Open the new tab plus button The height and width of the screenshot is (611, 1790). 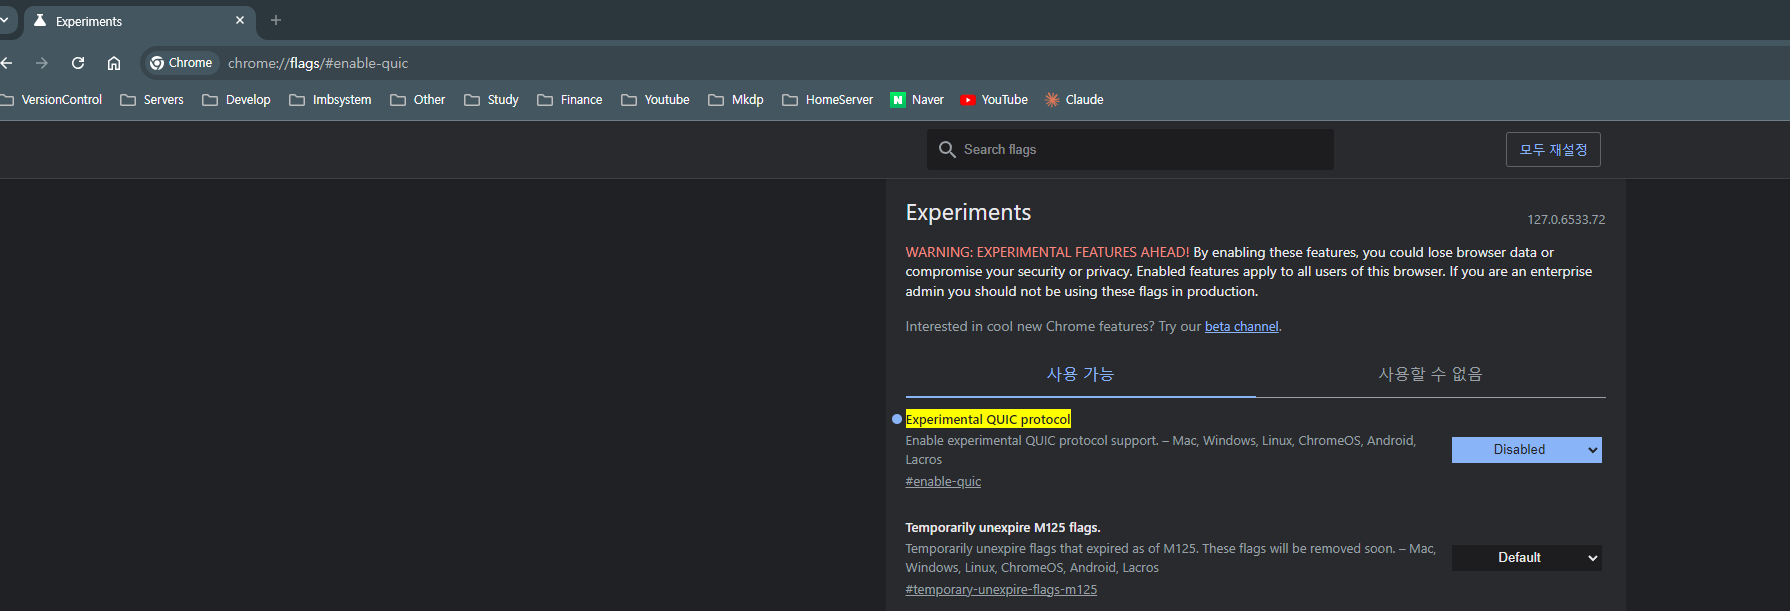(x=276, y=20)
